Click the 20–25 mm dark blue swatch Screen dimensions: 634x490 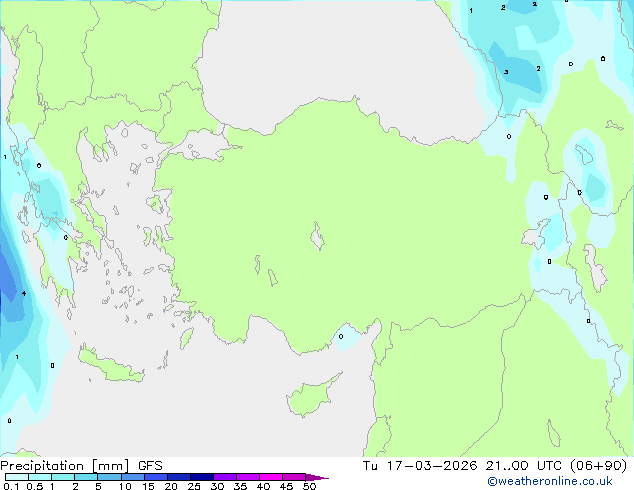click(179, 477)
